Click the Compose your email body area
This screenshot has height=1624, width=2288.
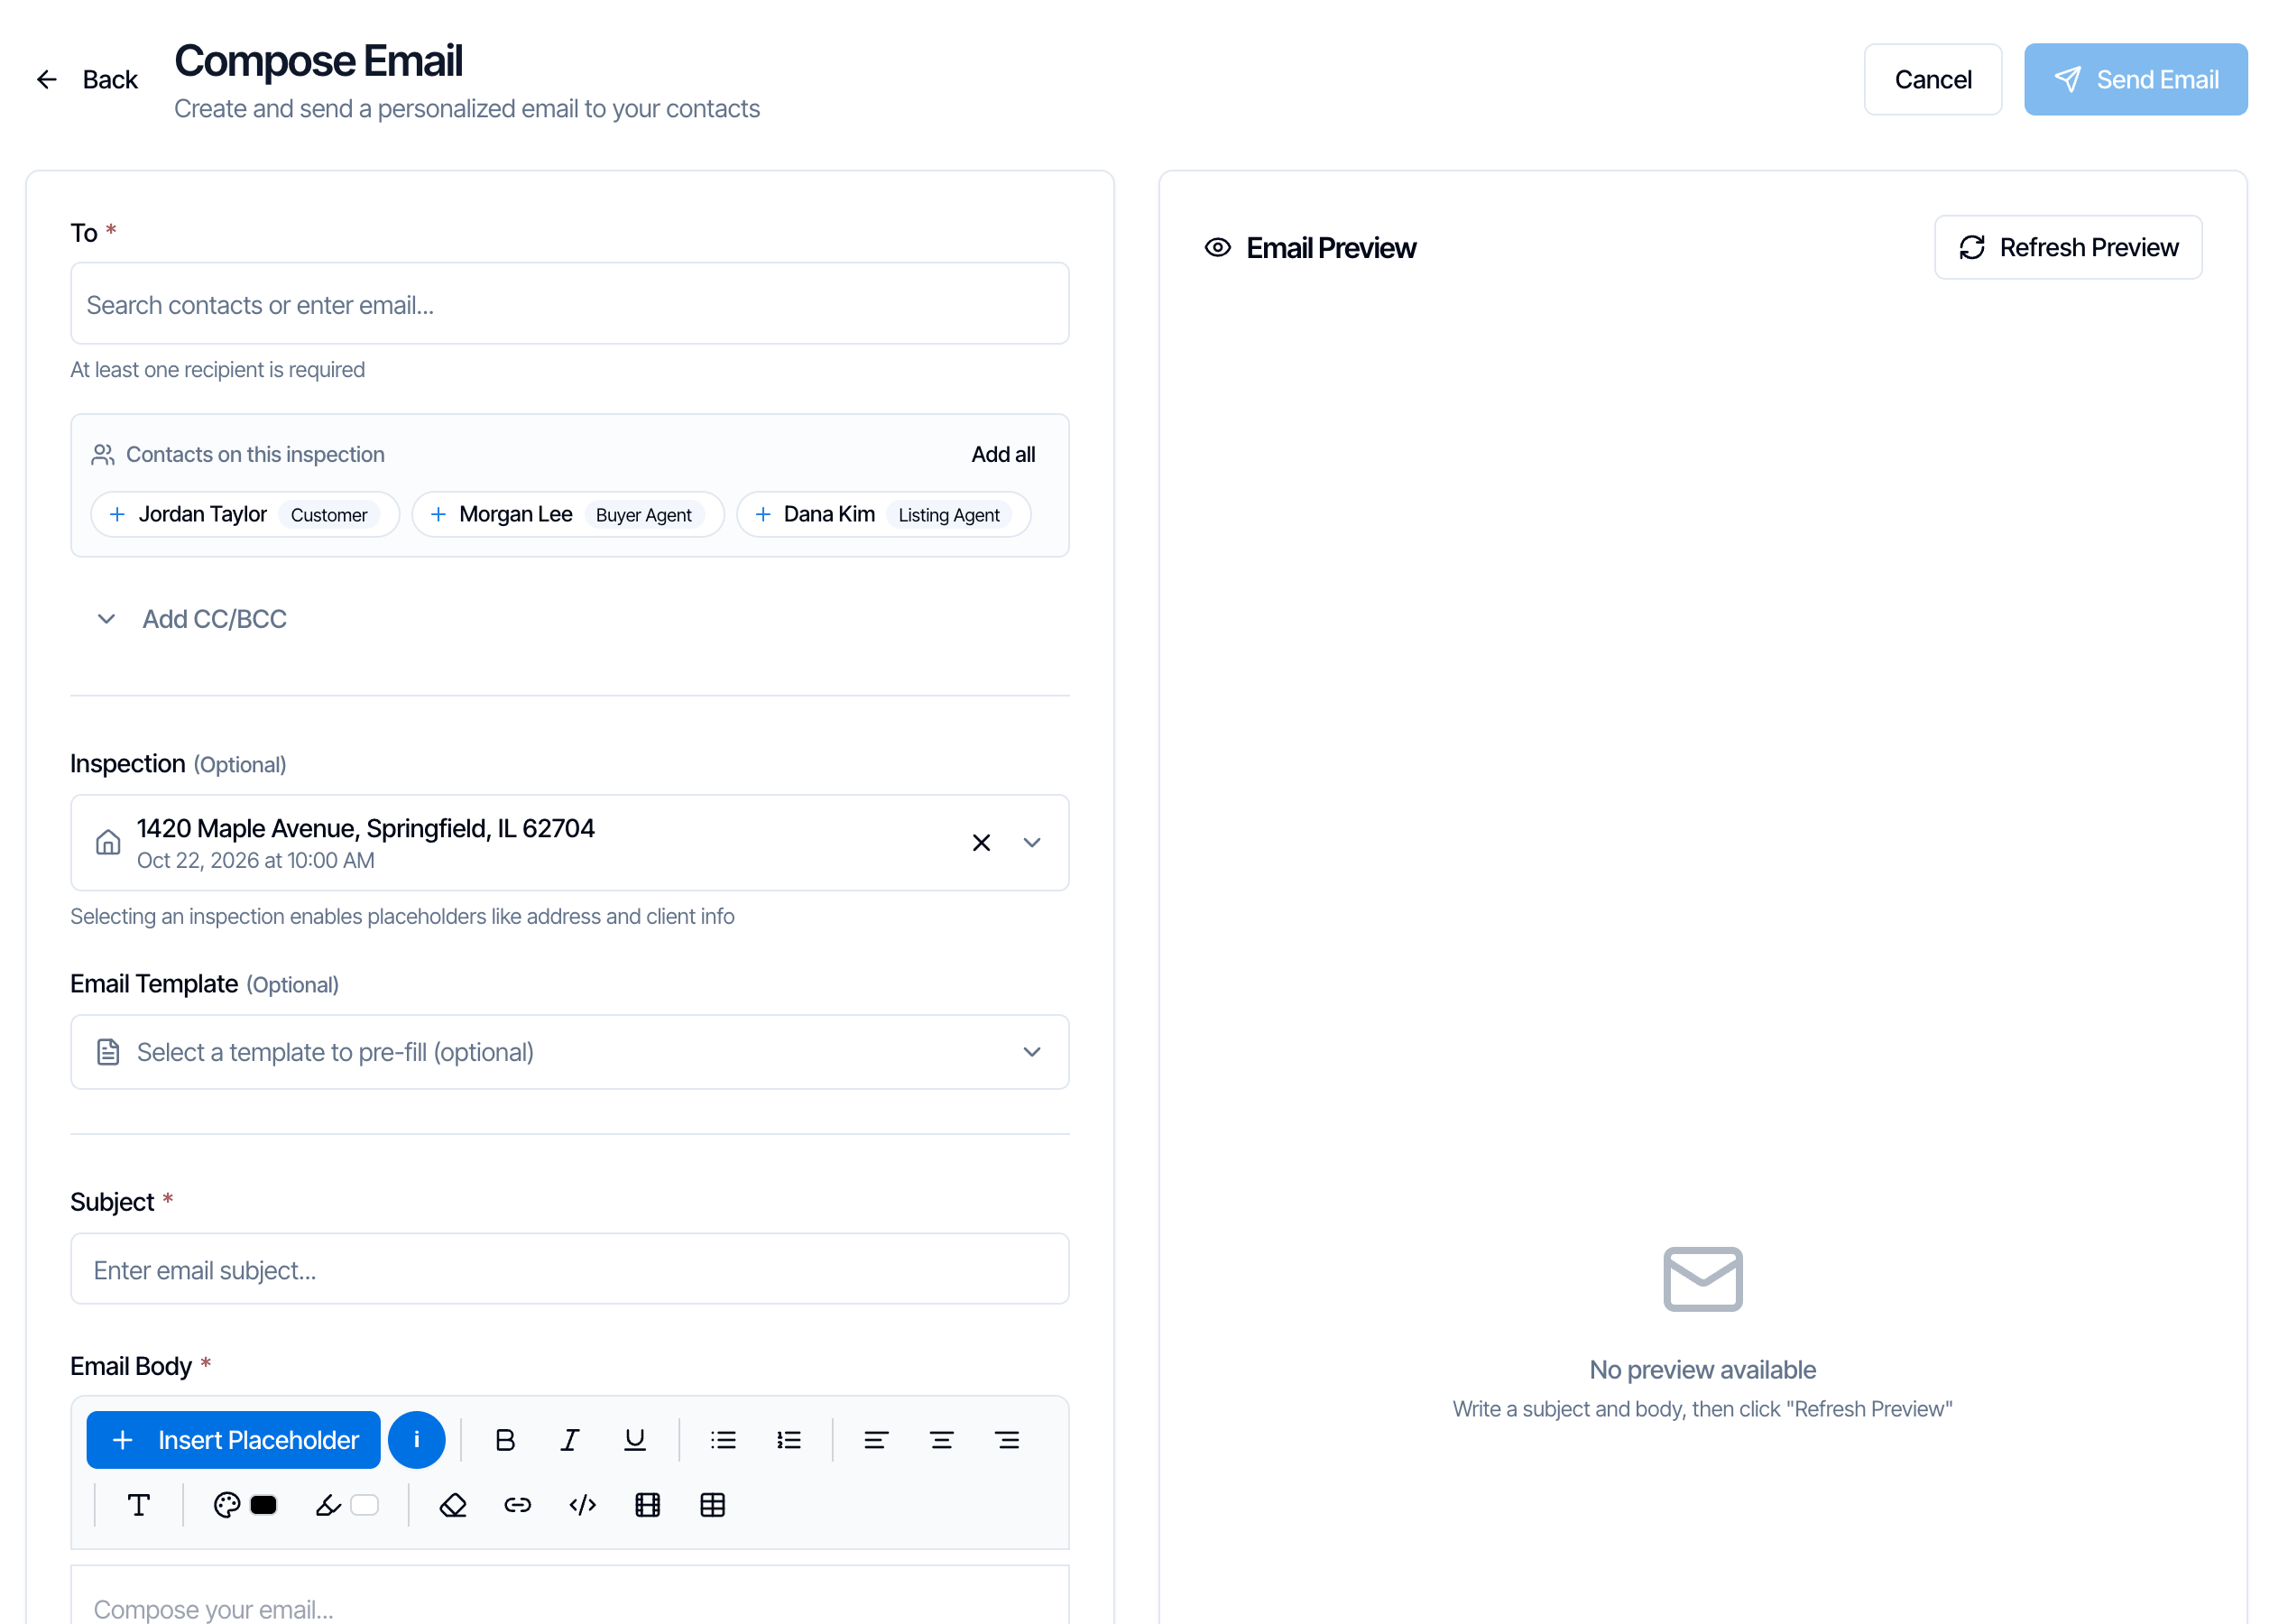(570, 1596)
